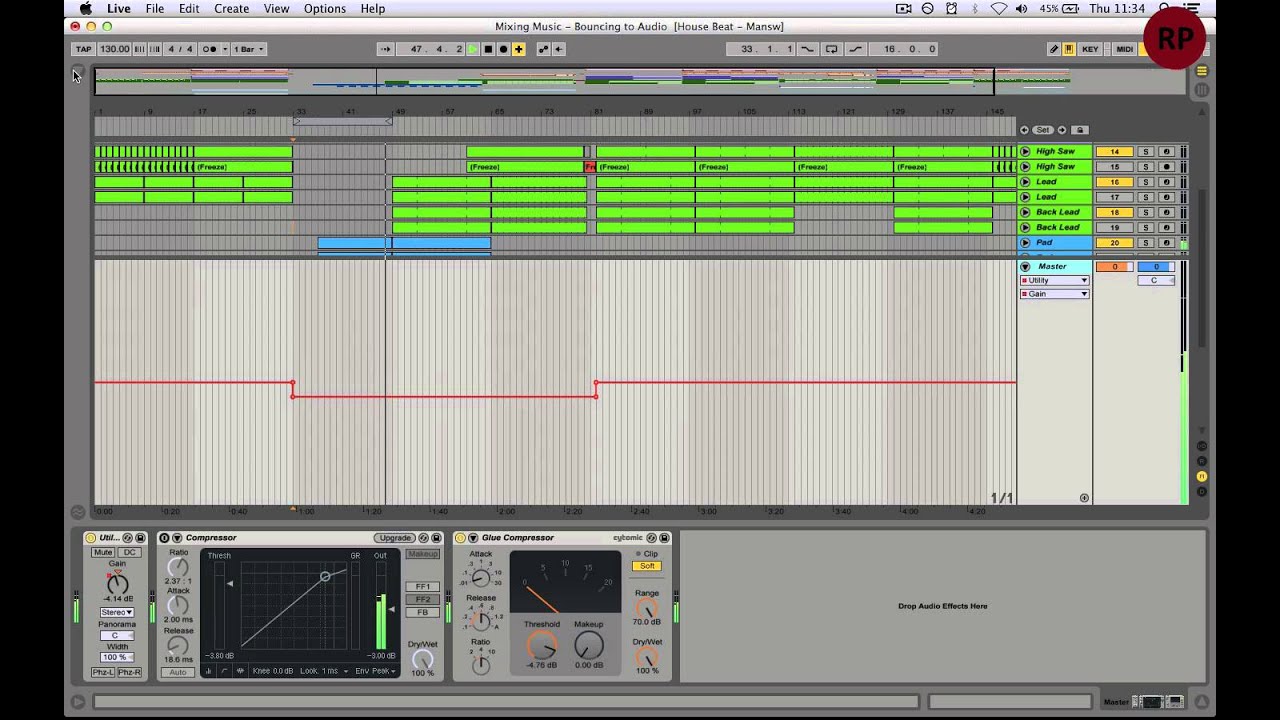The image size is (1280, 720).
Task: Open the Env Peak dropdown
Action: pos(377,671)
